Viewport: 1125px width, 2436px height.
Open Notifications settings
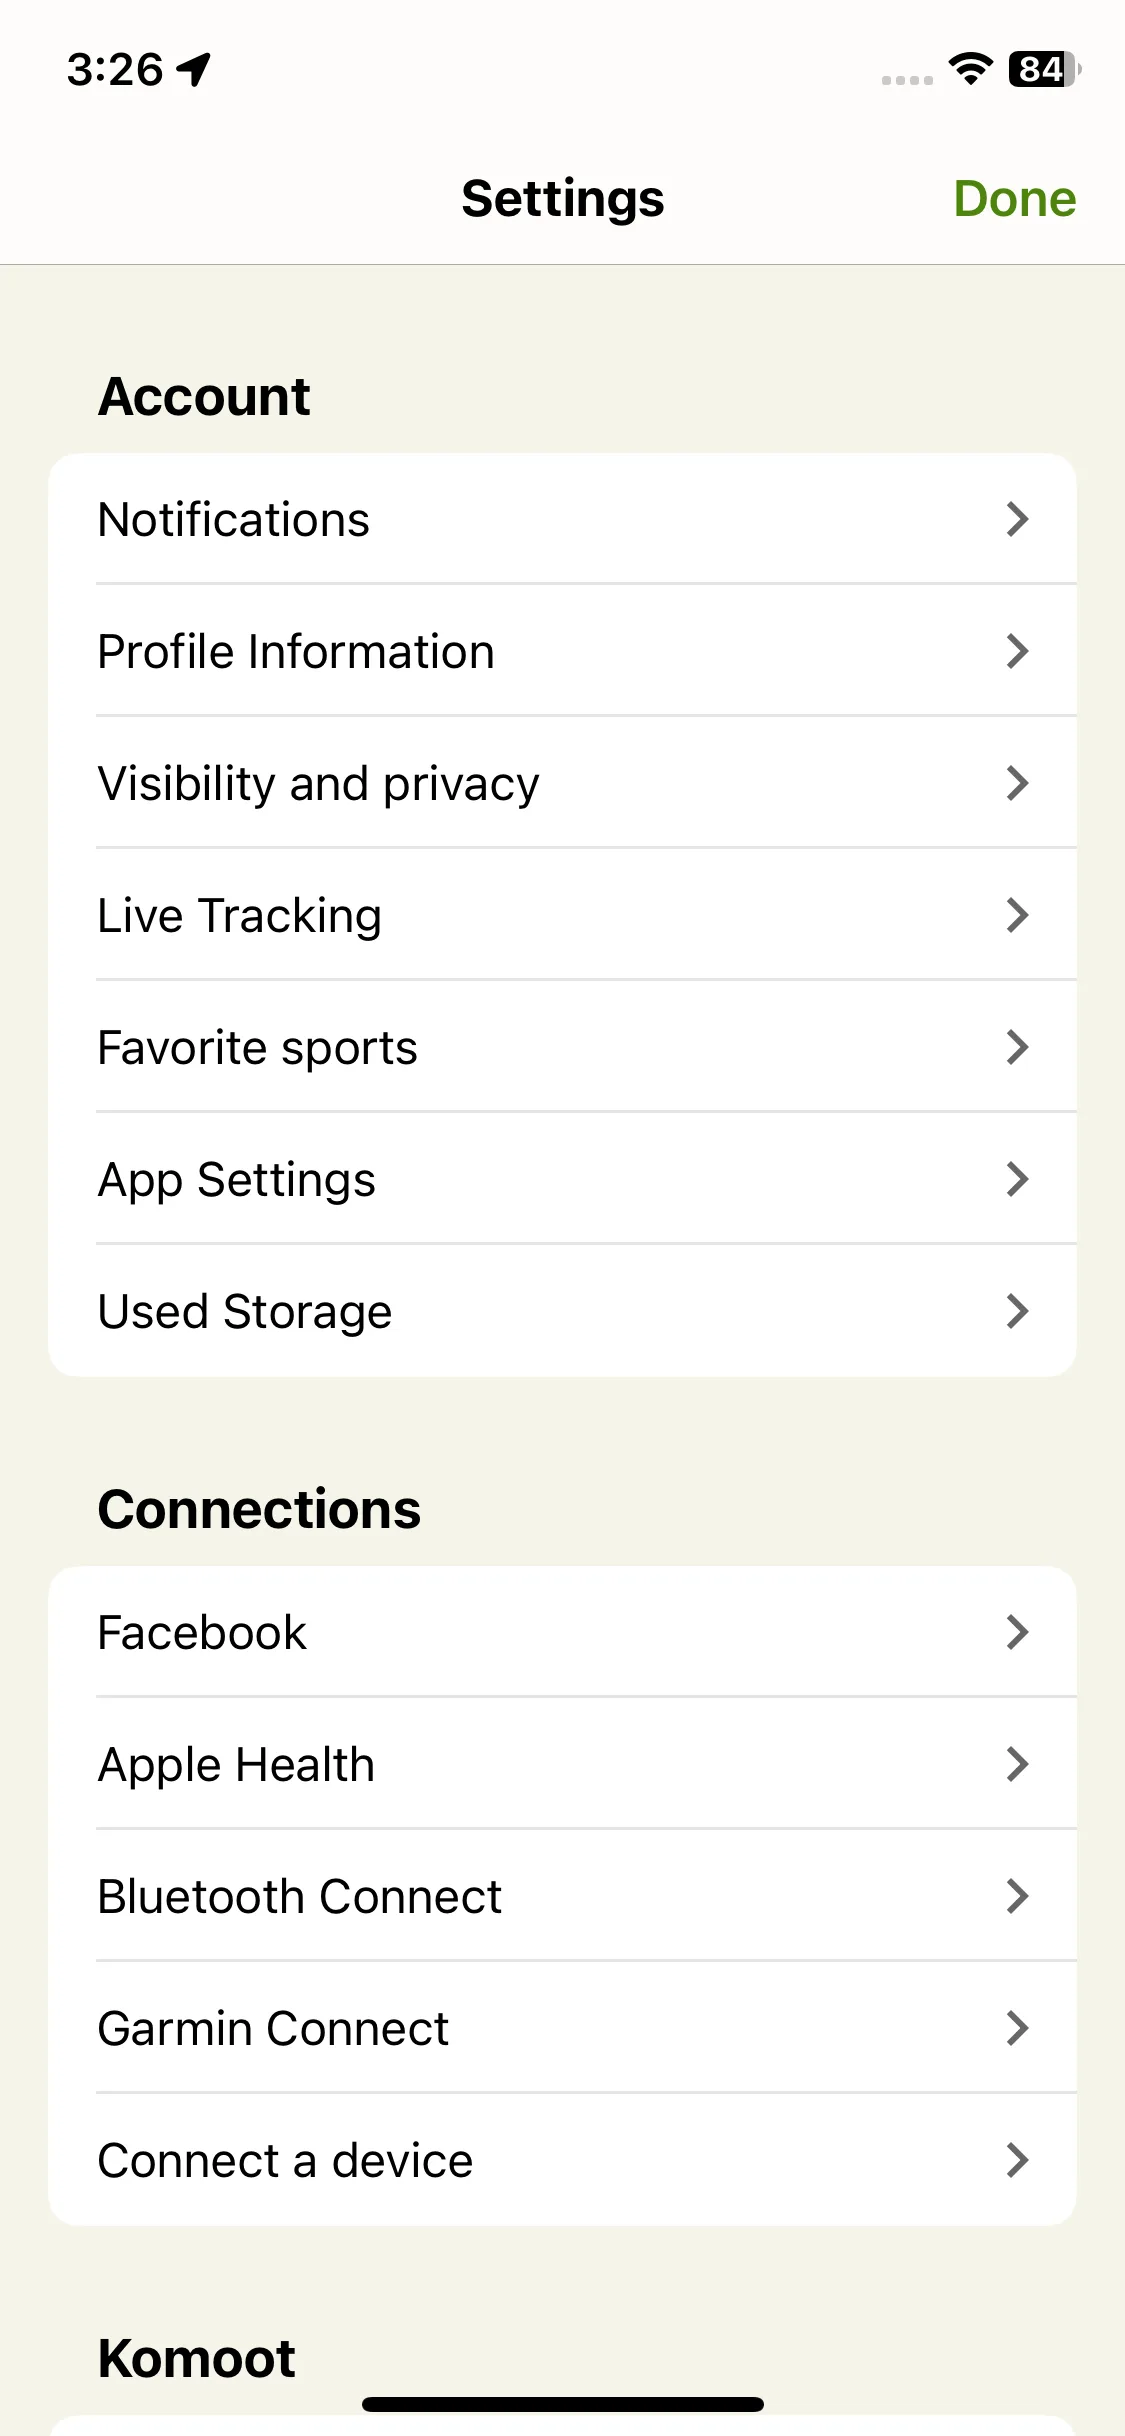(x=562, y=519)
